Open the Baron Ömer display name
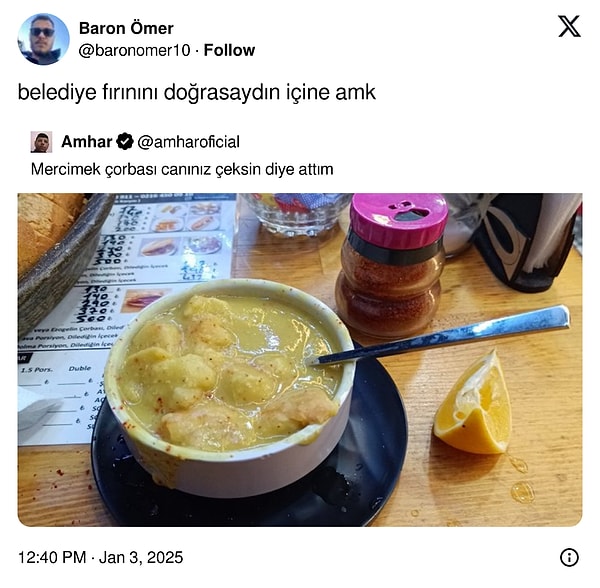Image resolution: width=600 pixels, height=588 pixels. (126, 28)
